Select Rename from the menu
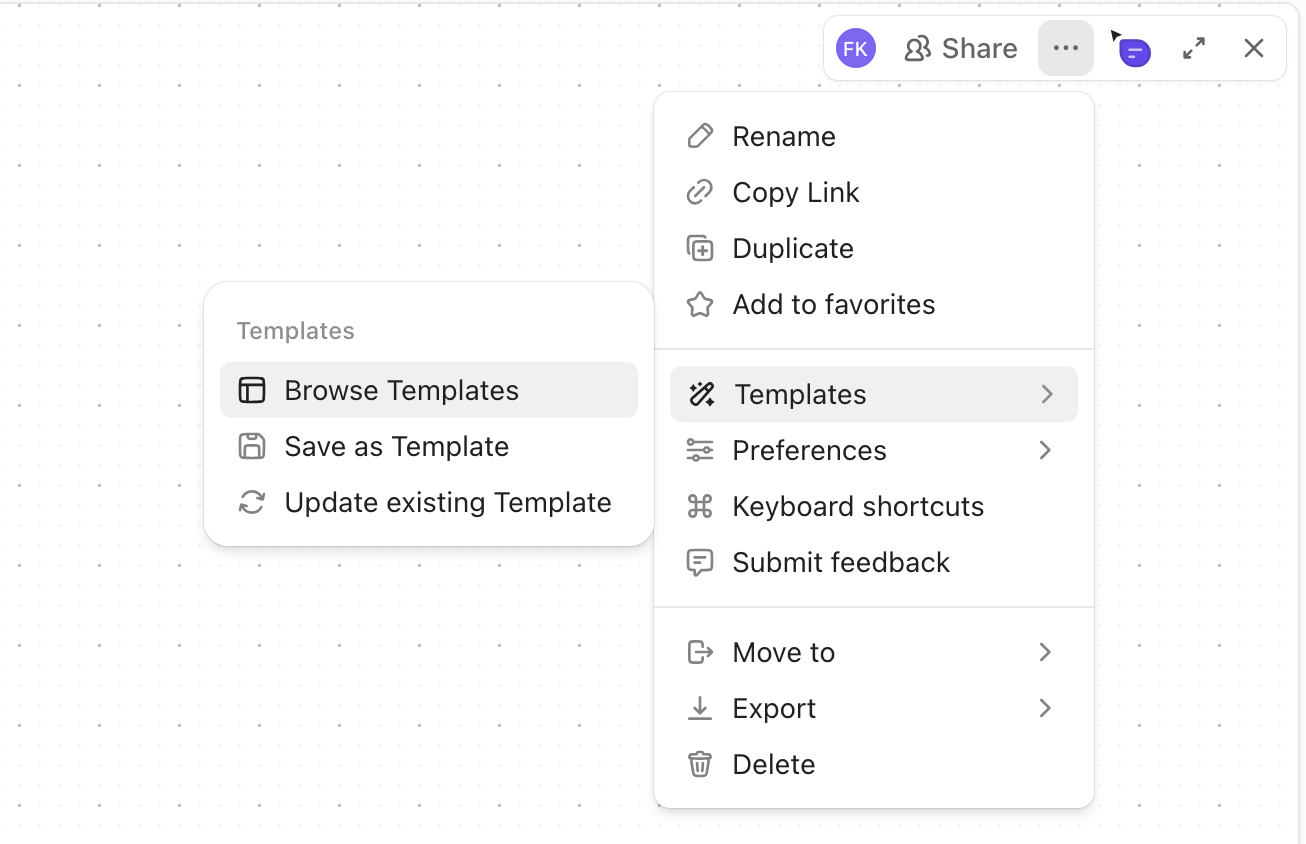Screen dimensions: 1306x844 pyautogui.click(x=783, y=136)
